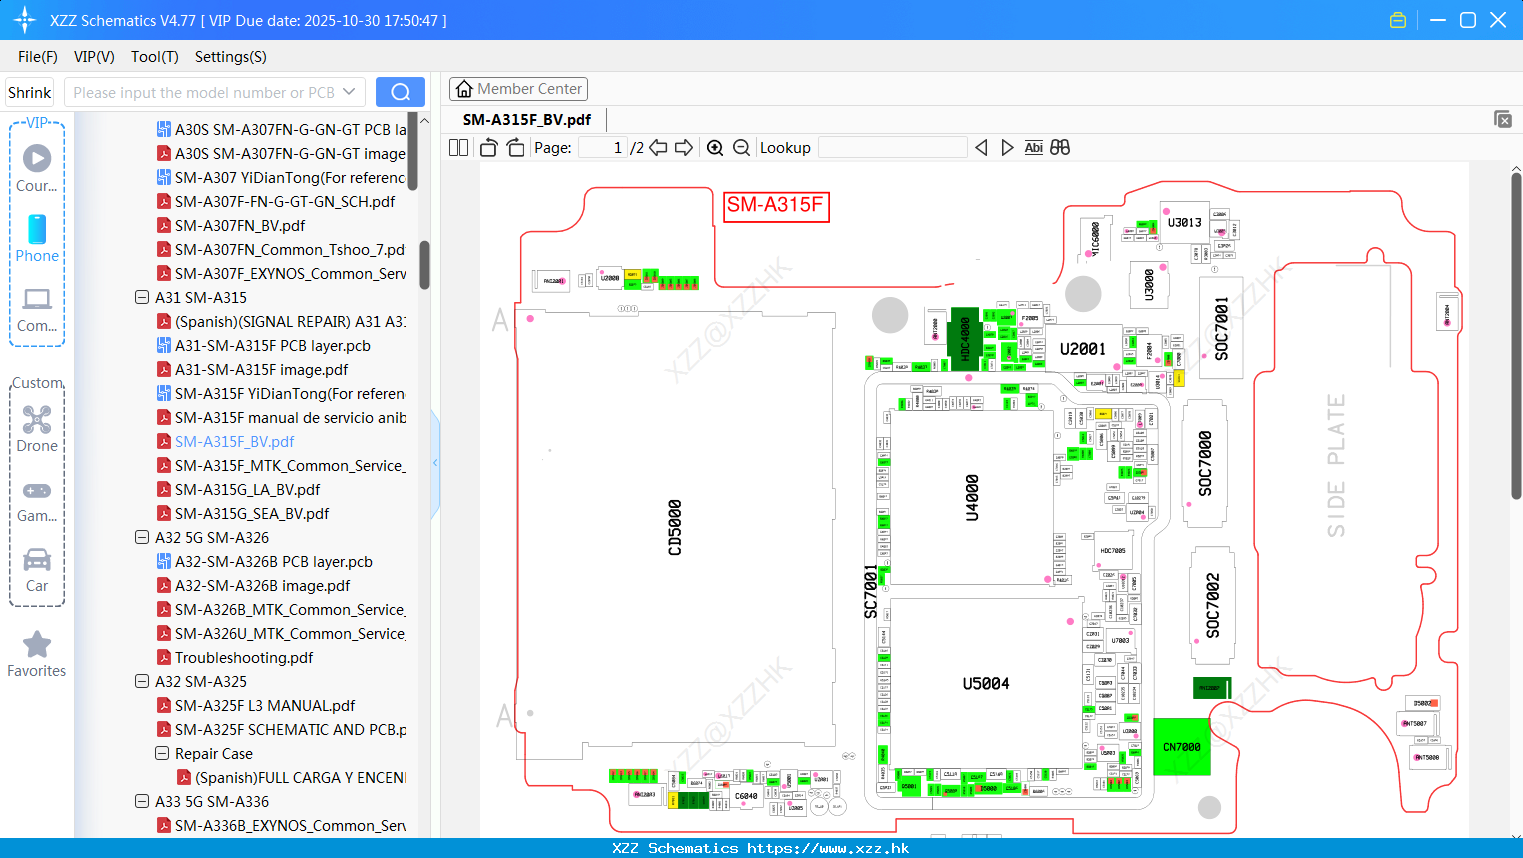Click the blue search button
This screenshot has width=1523, height=858.
click(x=400, y=92)
